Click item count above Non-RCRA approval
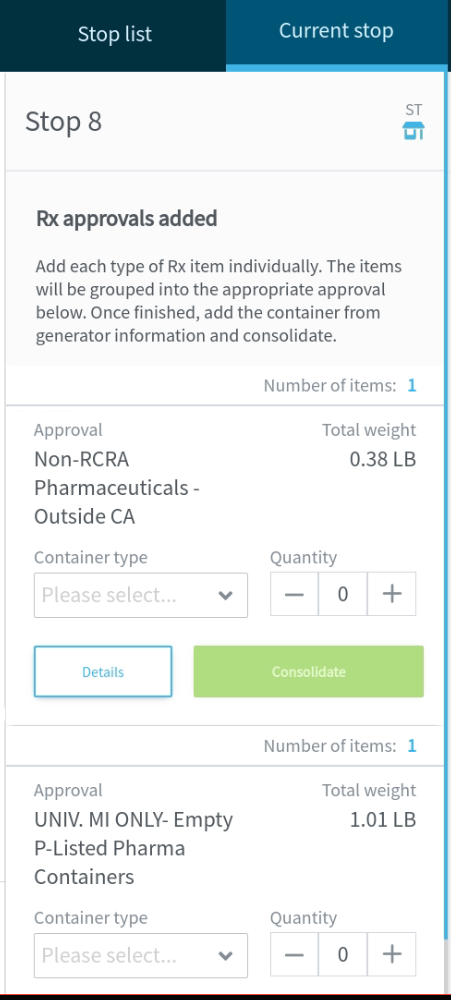The height and width of the screenshot is (1000, 451). tap(412, 386)
